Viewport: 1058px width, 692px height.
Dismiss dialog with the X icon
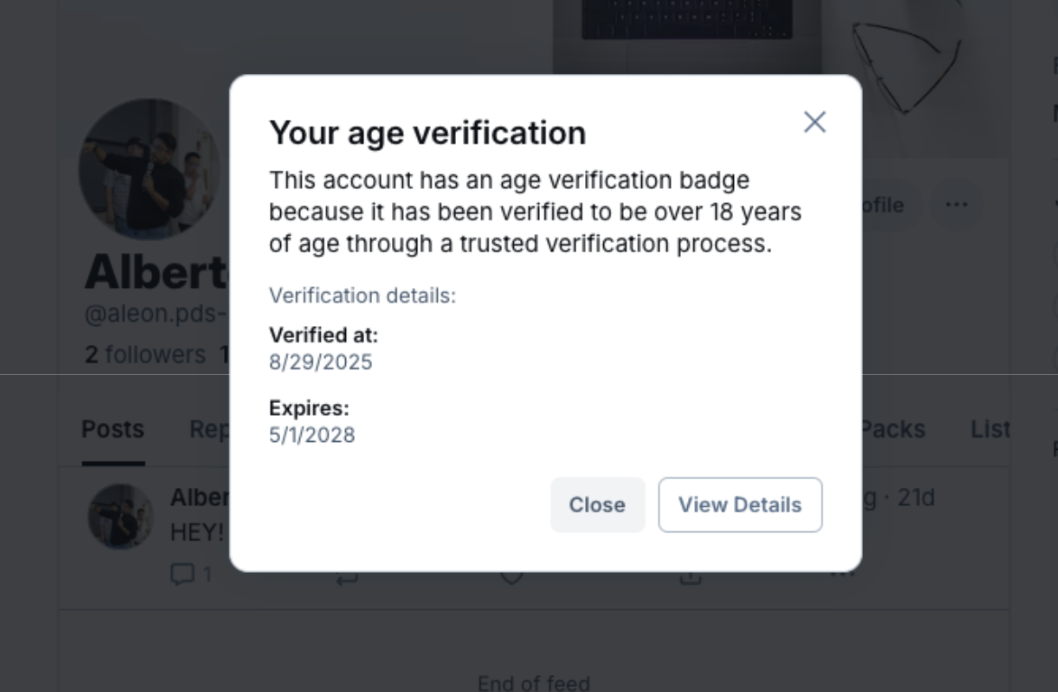814,122
